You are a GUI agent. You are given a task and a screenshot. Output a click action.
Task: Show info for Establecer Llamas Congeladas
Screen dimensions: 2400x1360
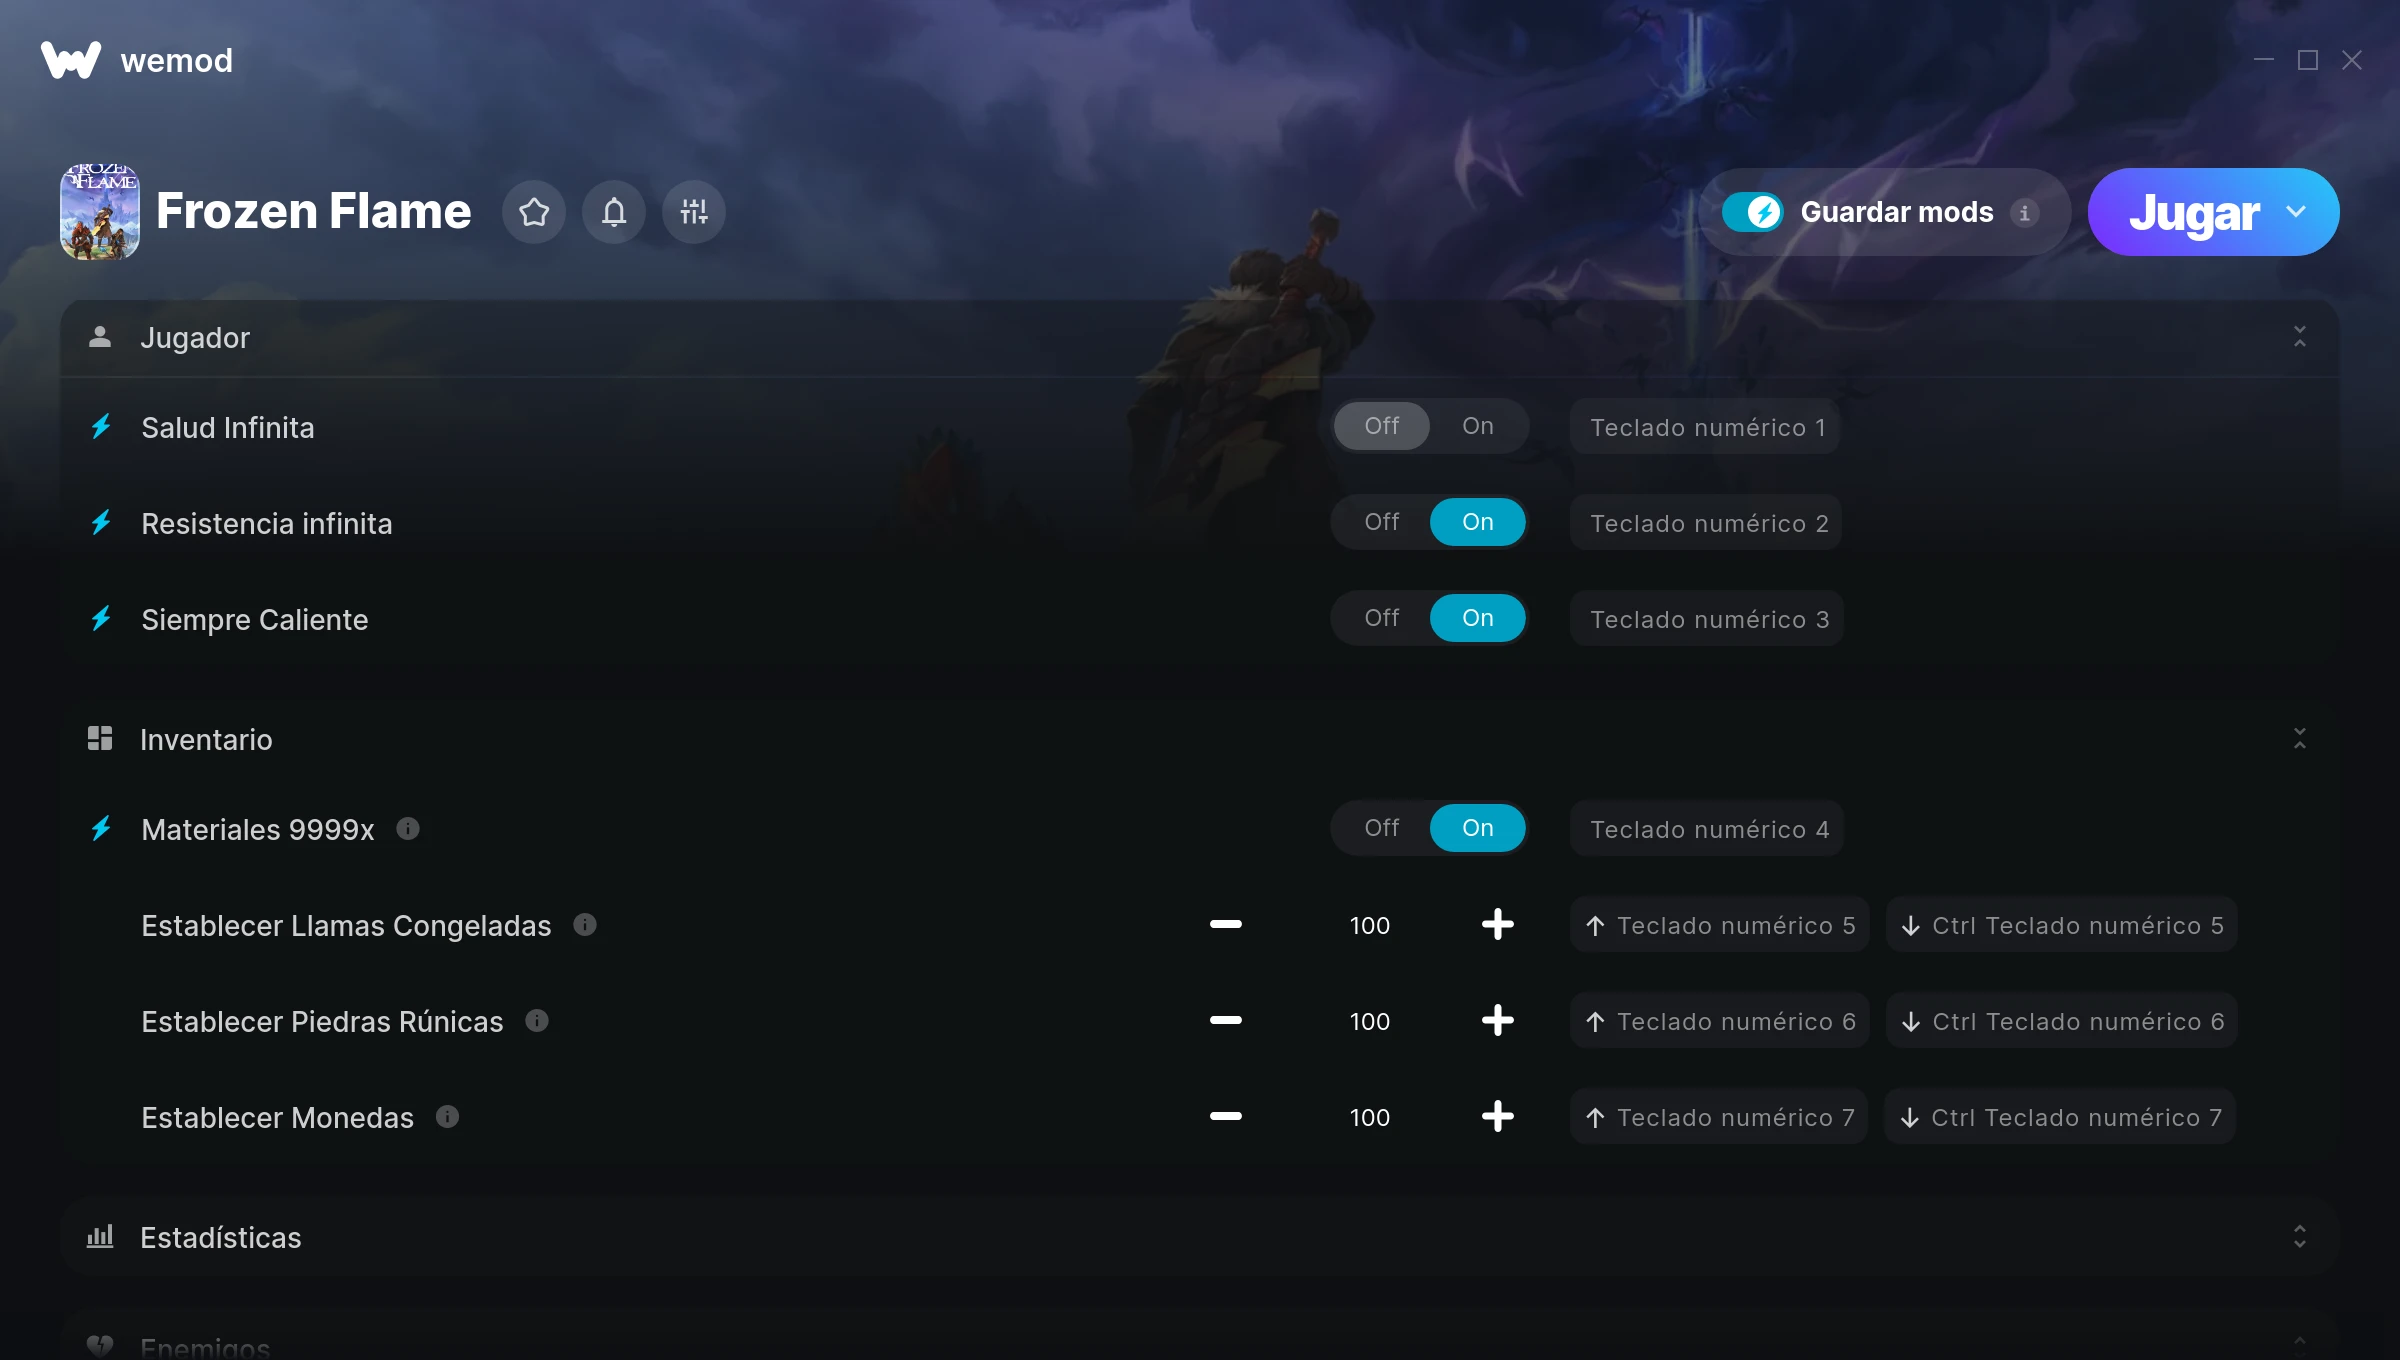(x=585, y=924)
